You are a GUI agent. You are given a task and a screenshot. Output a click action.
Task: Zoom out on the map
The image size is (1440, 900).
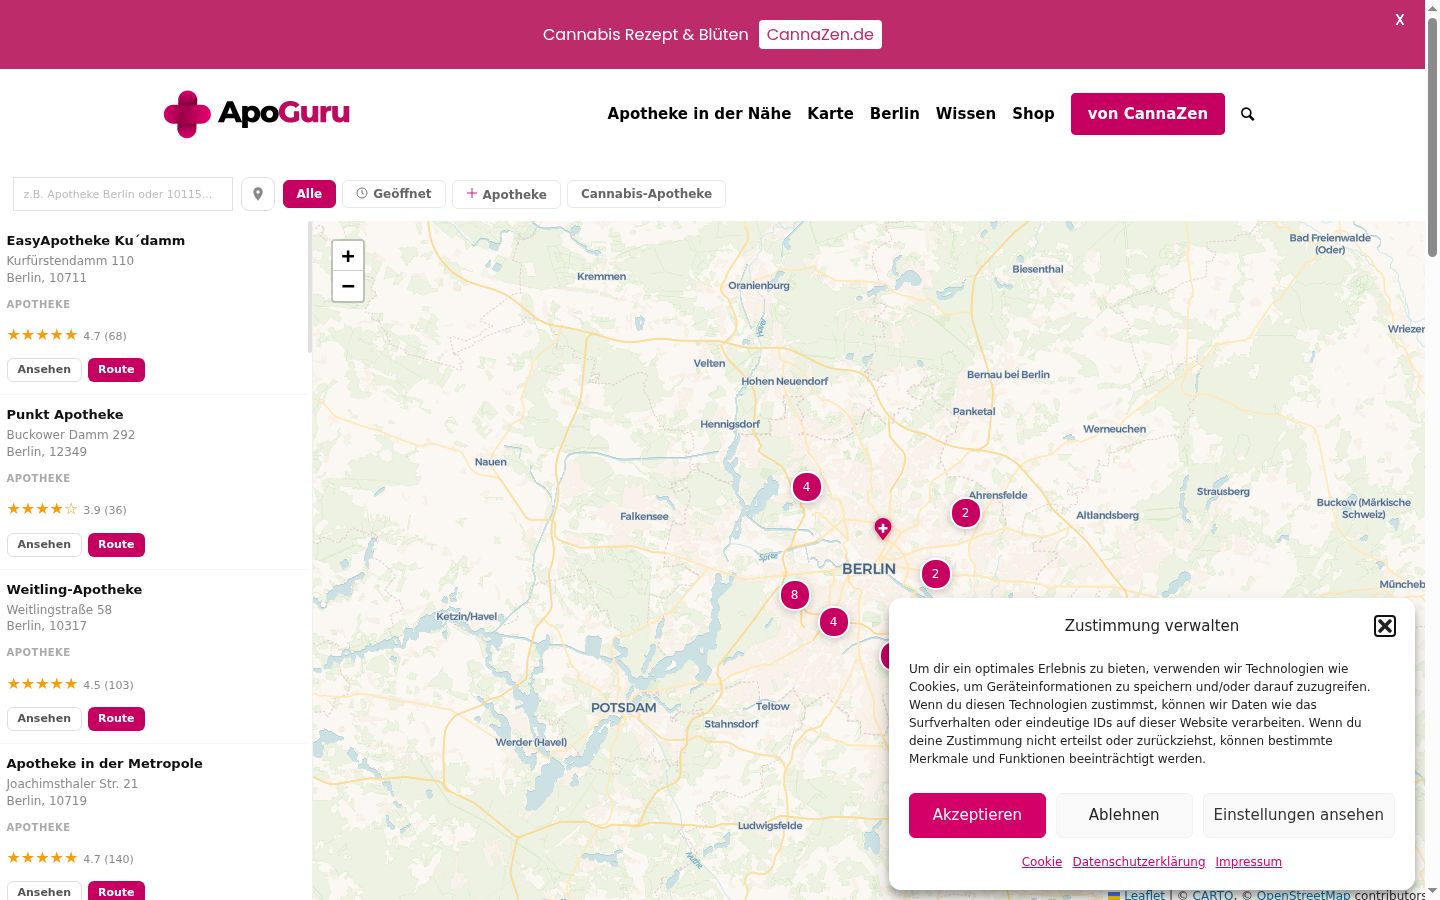coord(348,286)
